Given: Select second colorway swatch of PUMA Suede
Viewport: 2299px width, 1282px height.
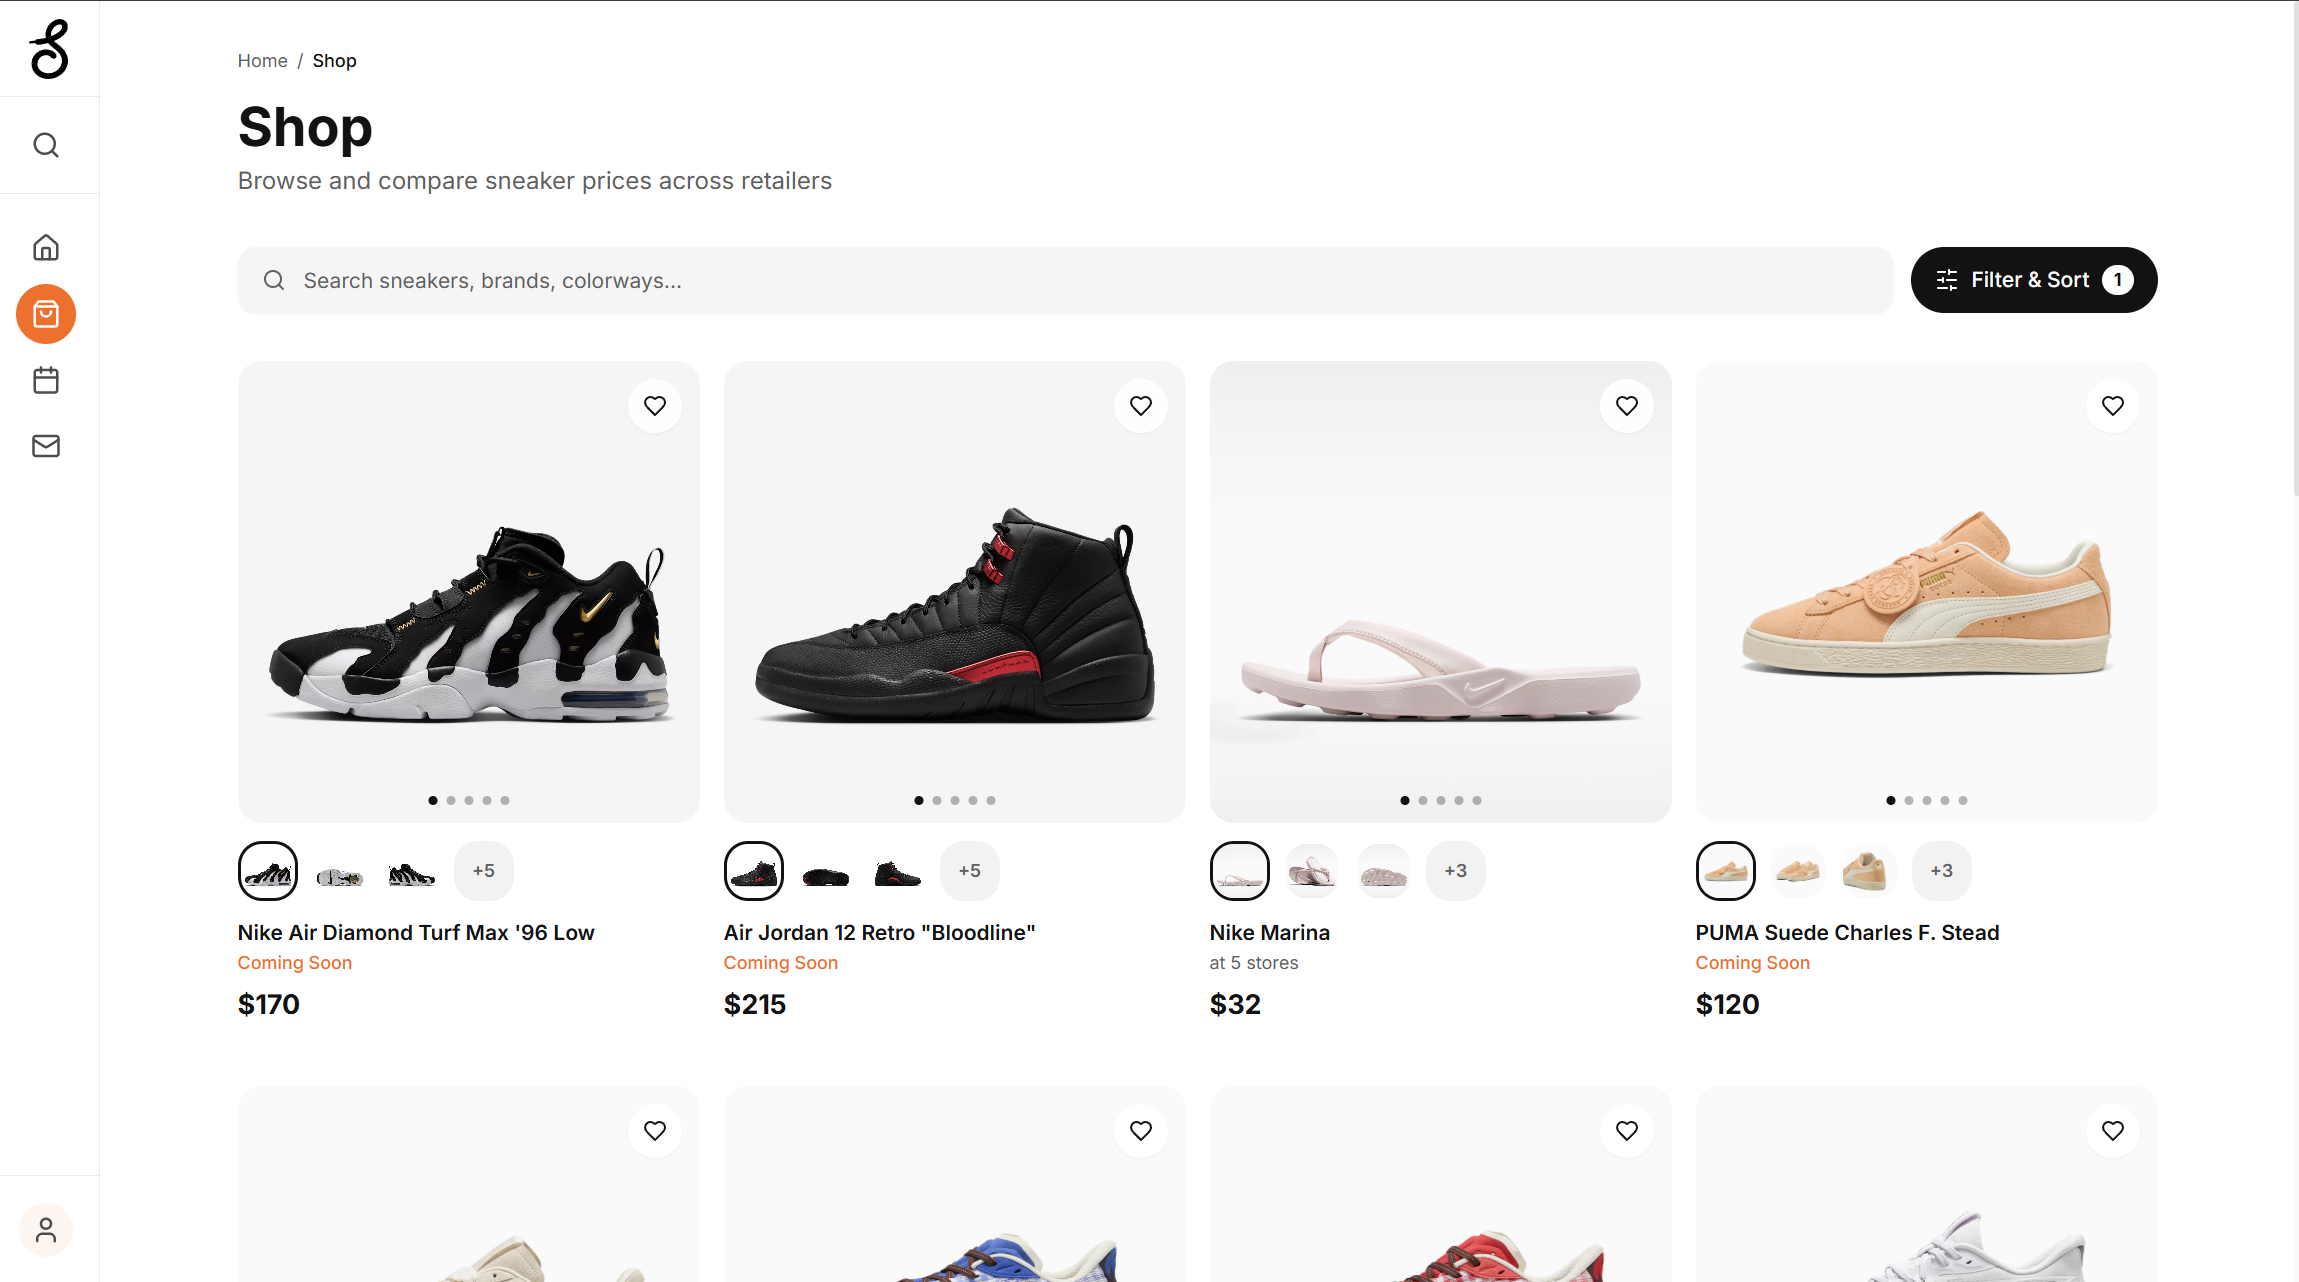Looking at the screenshot, I should [1798, 871].
